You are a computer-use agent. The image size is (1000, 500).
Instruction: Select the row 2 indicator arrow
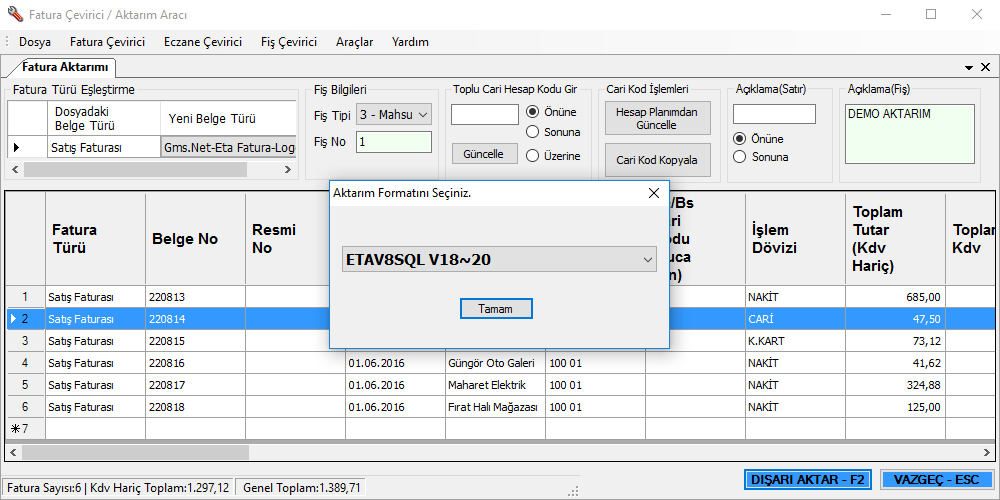[x=13, y=319]
